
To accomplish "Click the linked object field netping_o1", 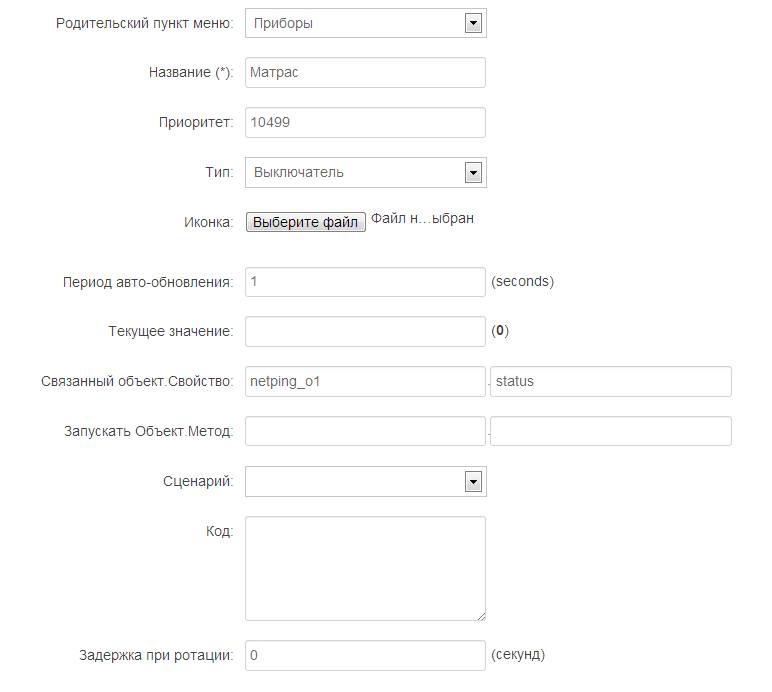I will (365, 381).
